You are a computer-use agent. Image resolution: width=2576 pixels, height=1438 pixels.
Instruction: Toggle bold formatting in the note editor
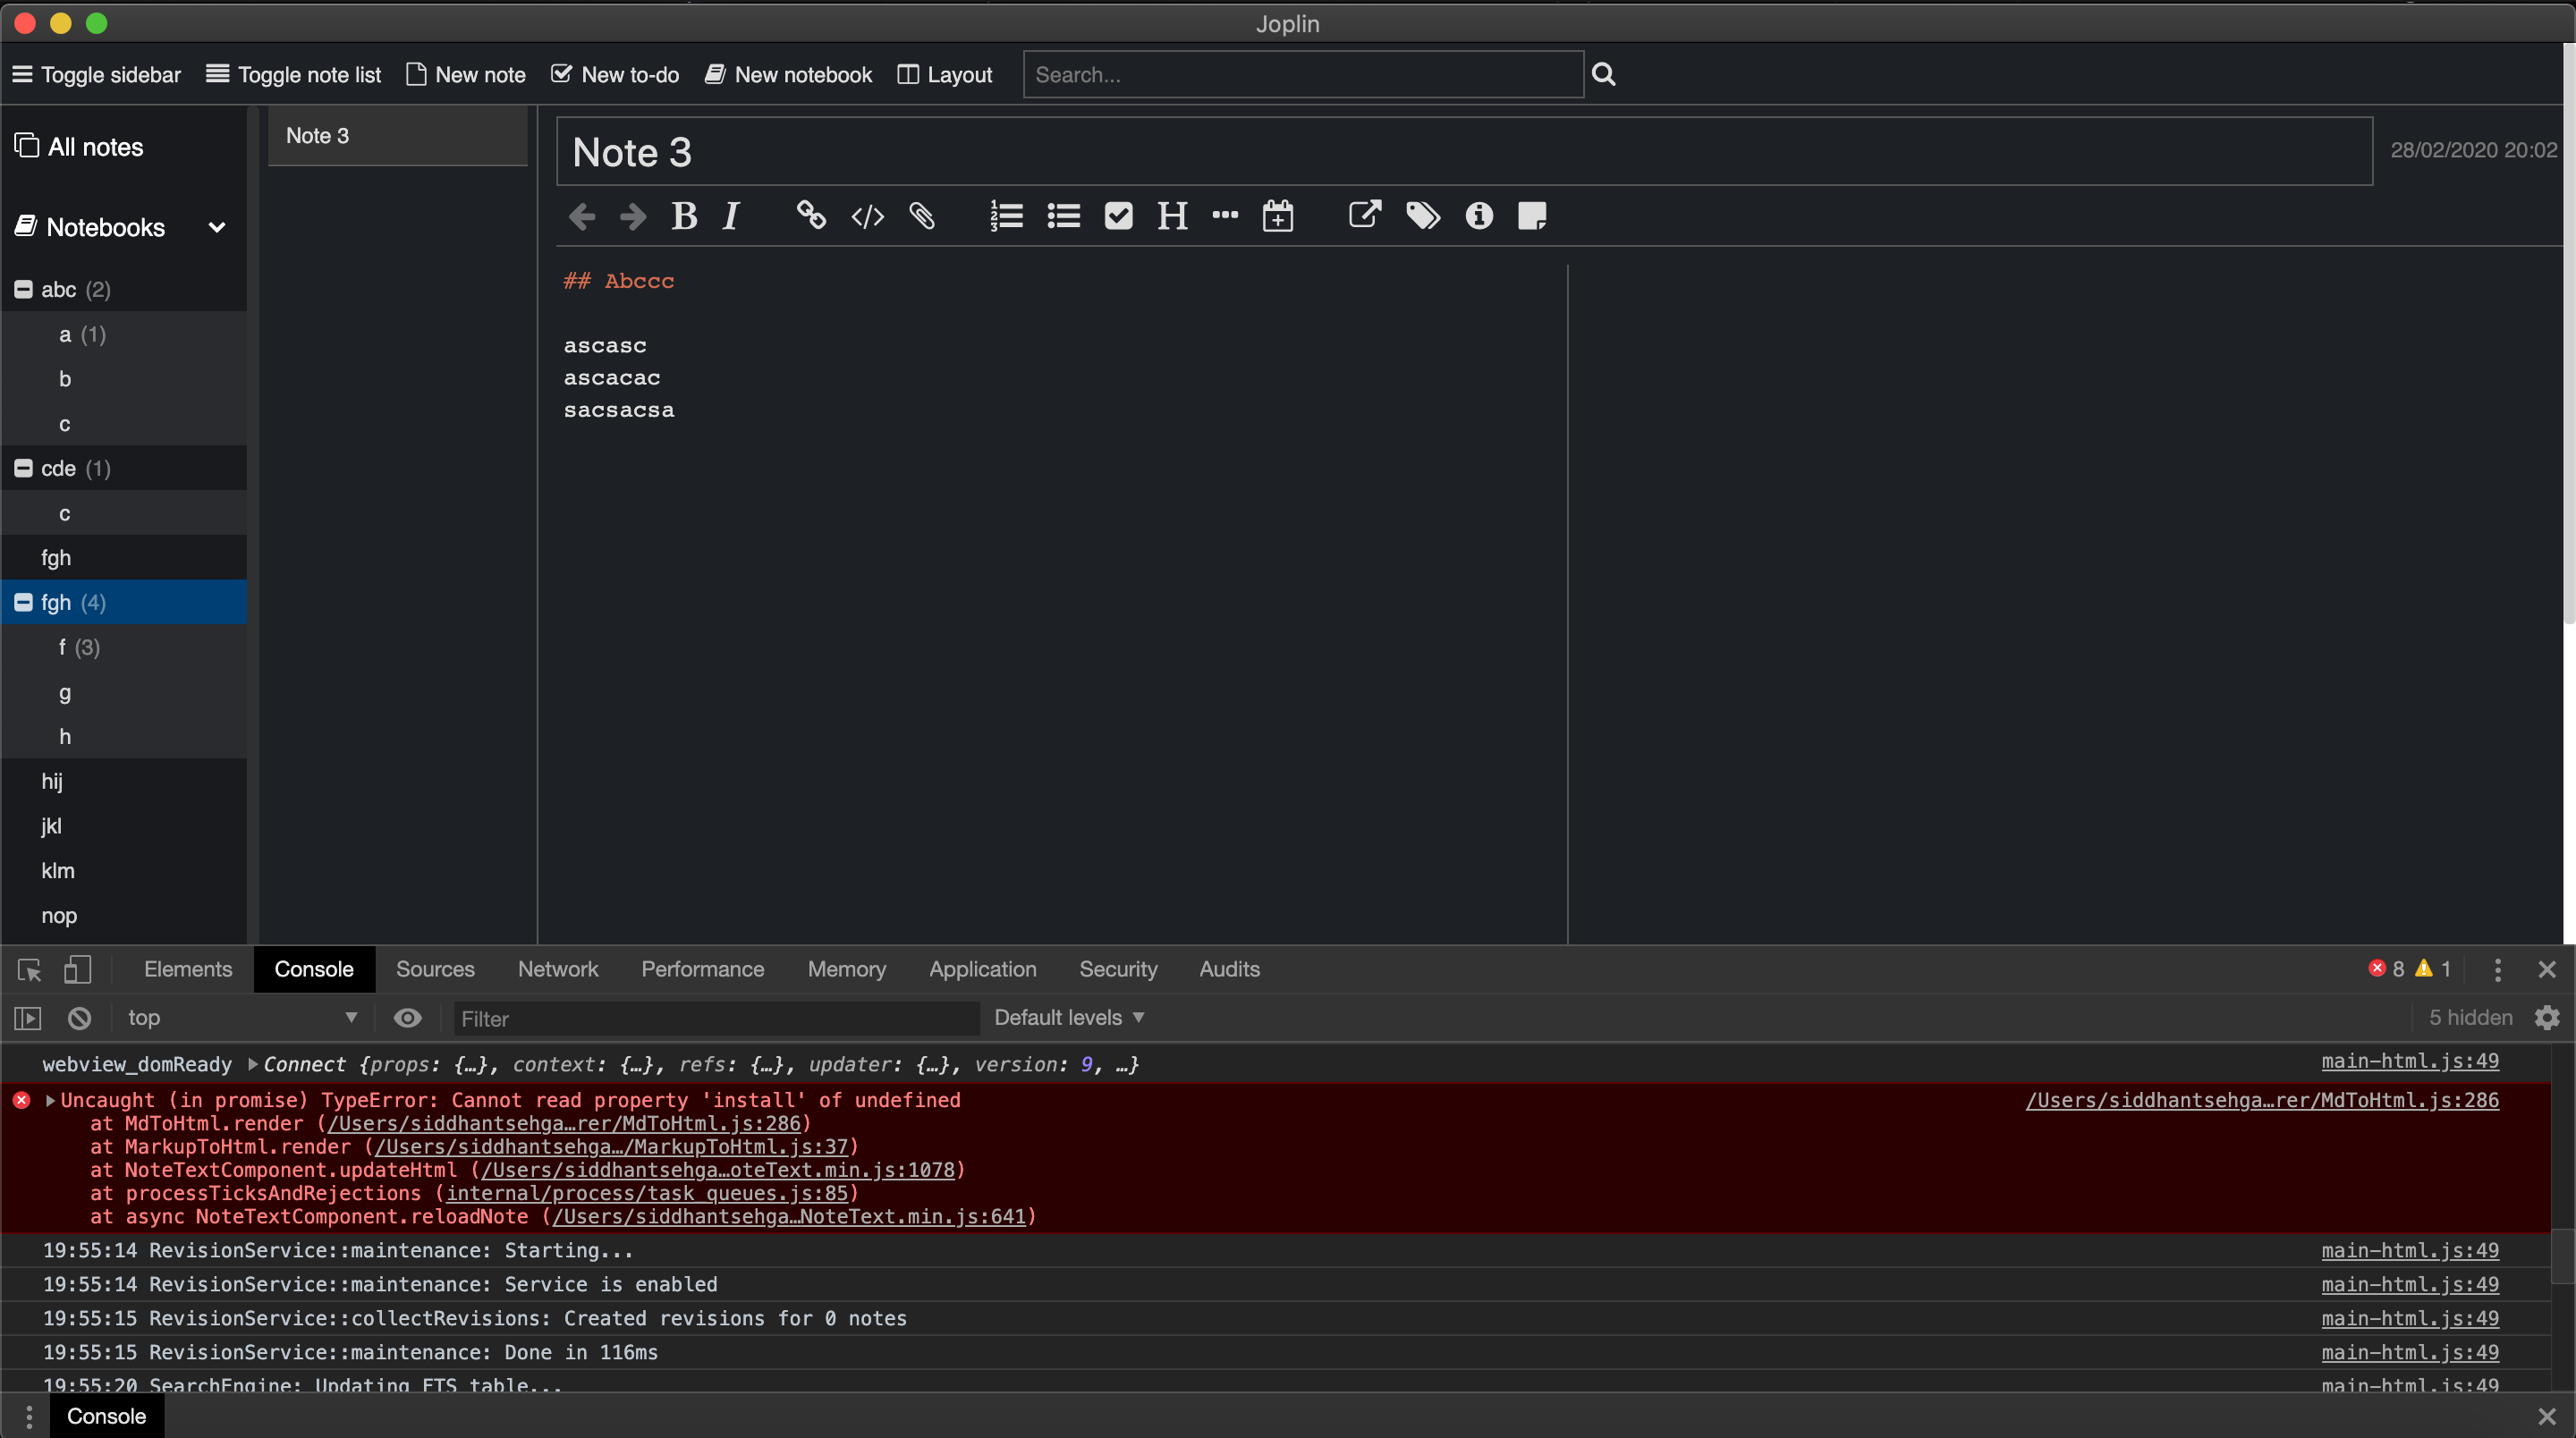684,215
